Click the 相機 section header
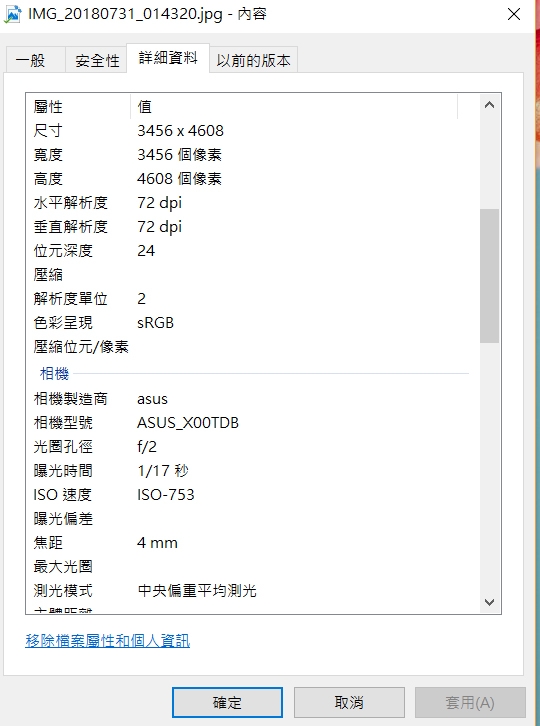Viewport: 540px width, 726px height. 54,373
